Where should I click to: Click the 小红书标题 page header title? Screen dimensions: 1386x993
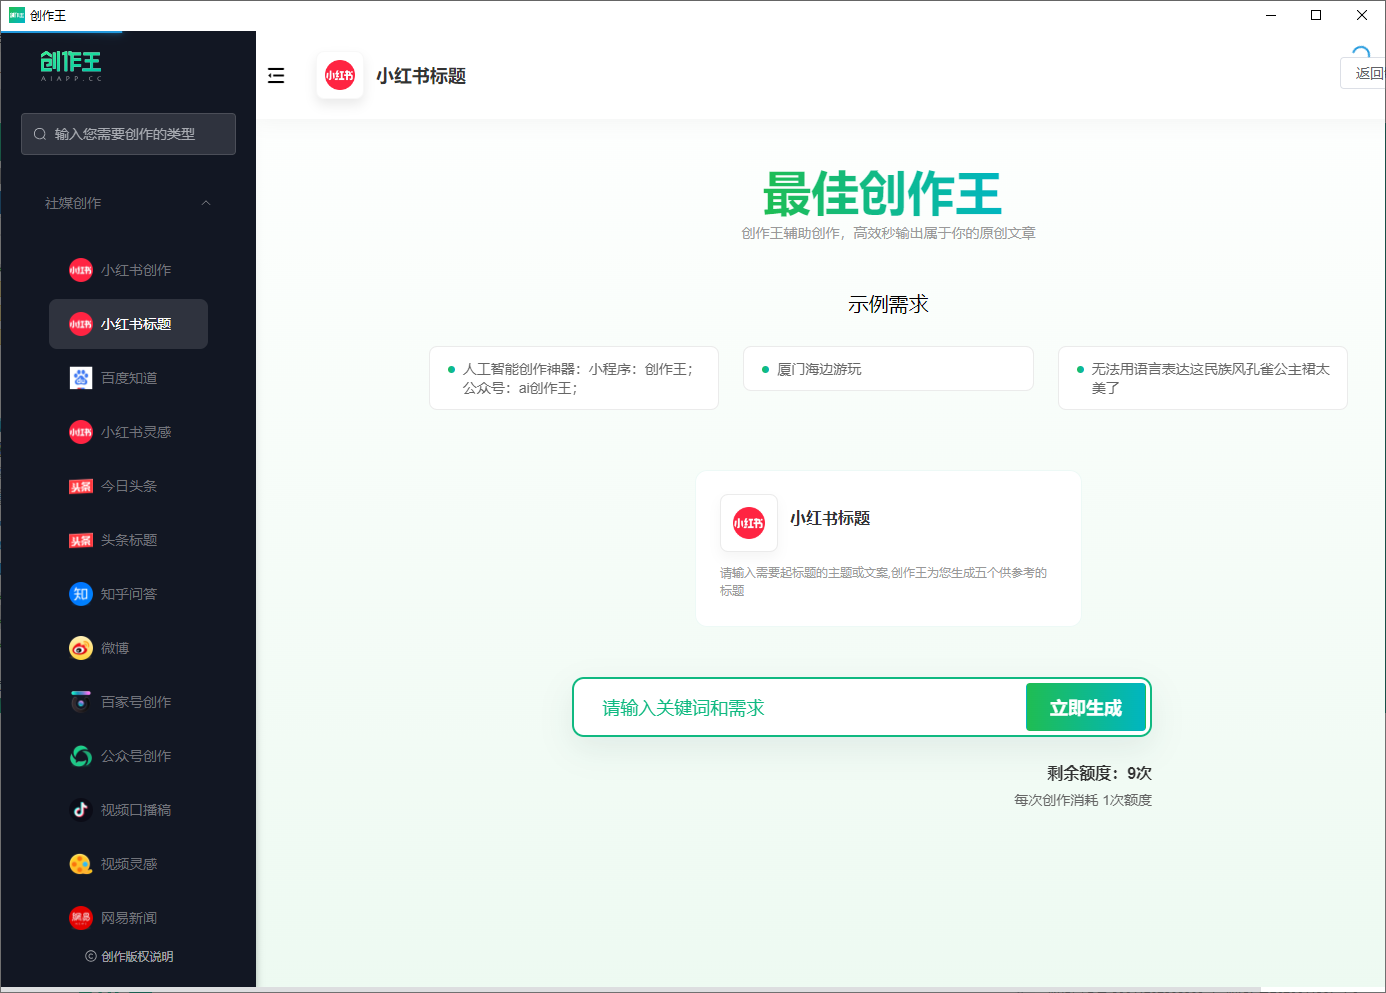click(421, 76)
